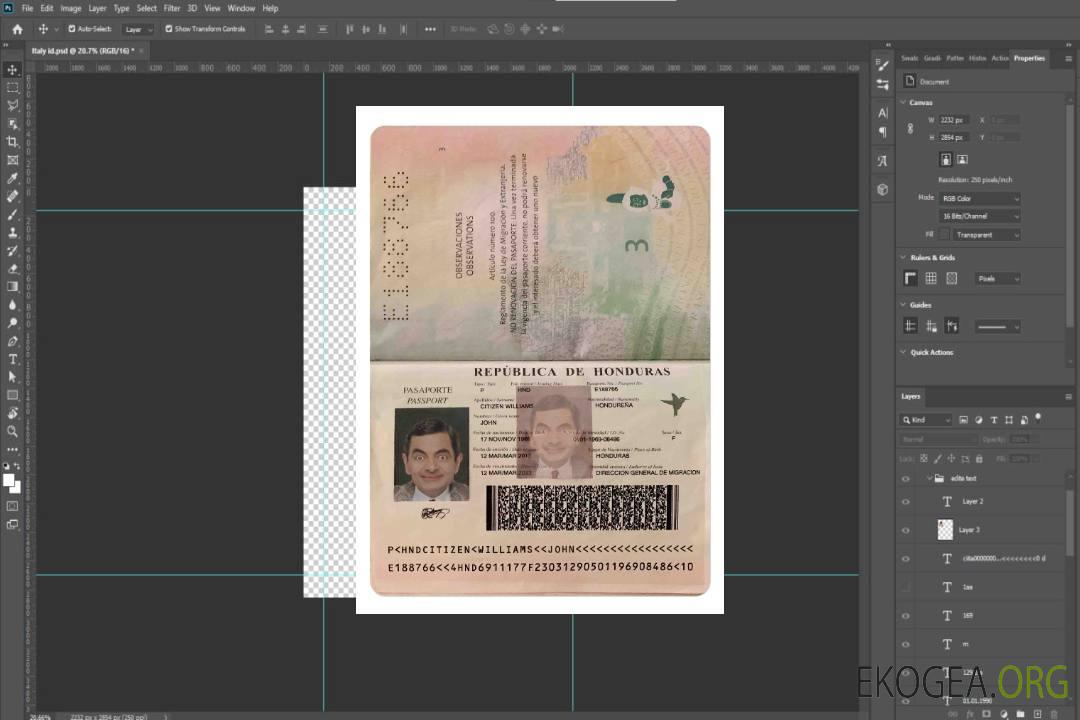Select the Object Selection tool
The width and height of the screenshot is (1080, 720).
pyautogui.click(x=12, y=124)
